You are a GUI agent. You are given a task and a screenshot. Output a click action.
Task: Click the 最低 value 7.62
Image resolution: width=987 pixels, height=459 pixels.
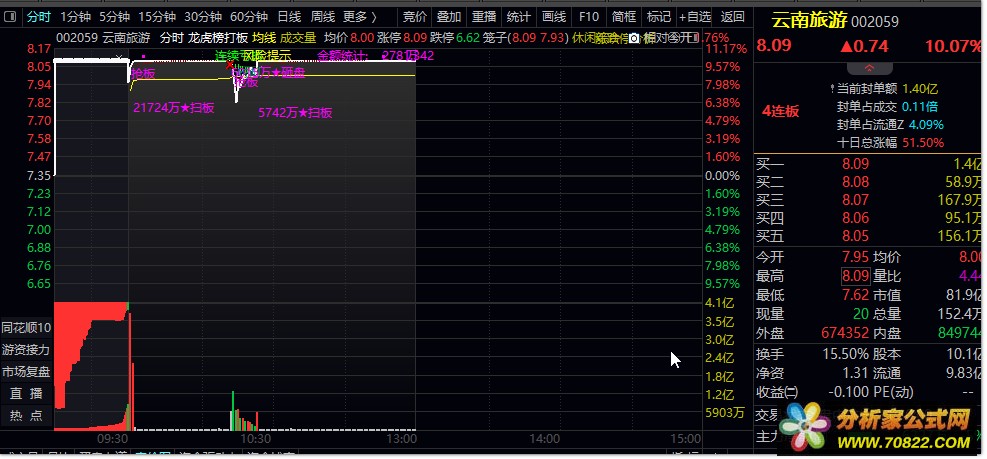855,295
